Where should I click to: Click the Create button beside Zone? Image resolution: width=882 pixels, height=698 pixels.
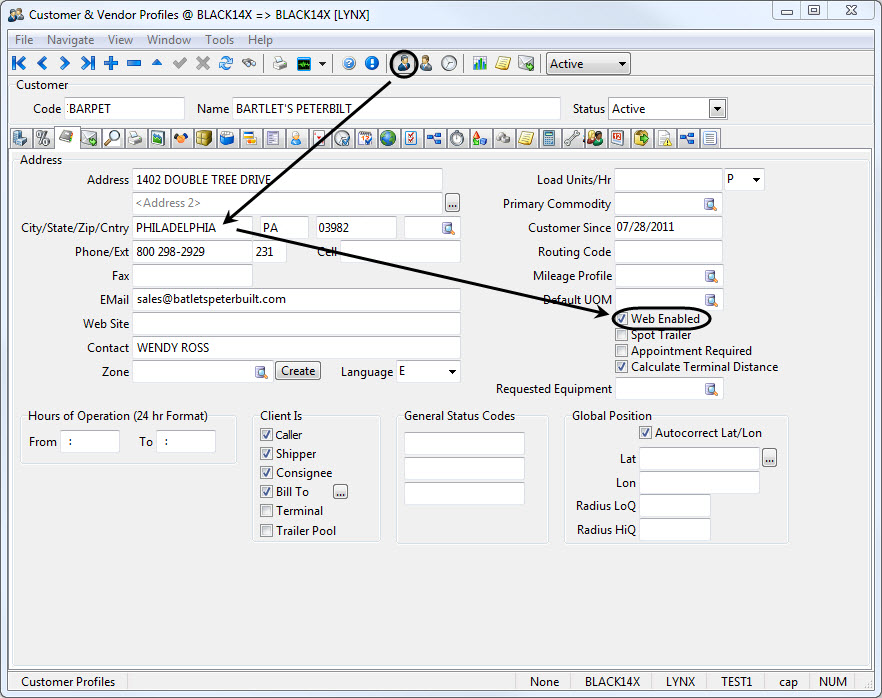pyautogui.click(x=298, y=371)
